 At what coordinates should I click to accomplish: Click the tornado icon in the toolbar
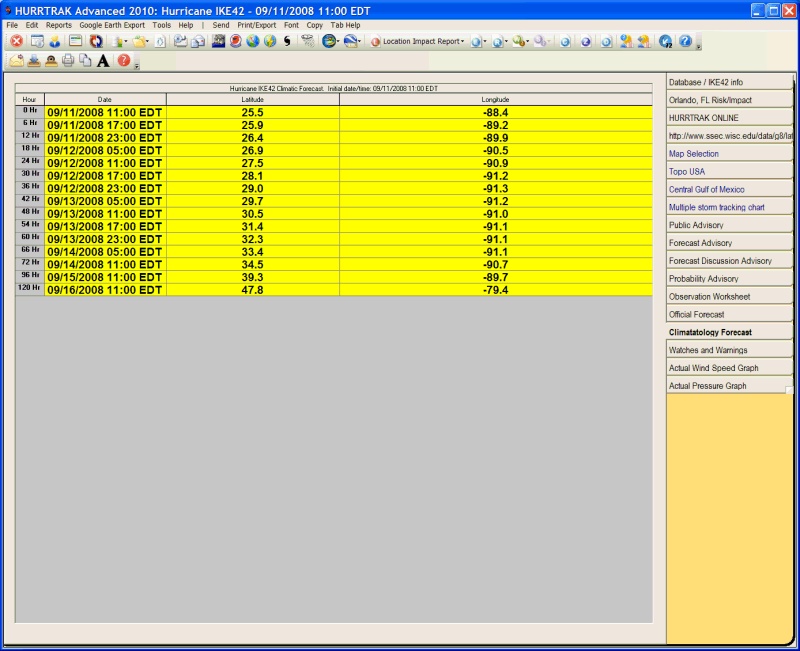pos(307,42)
